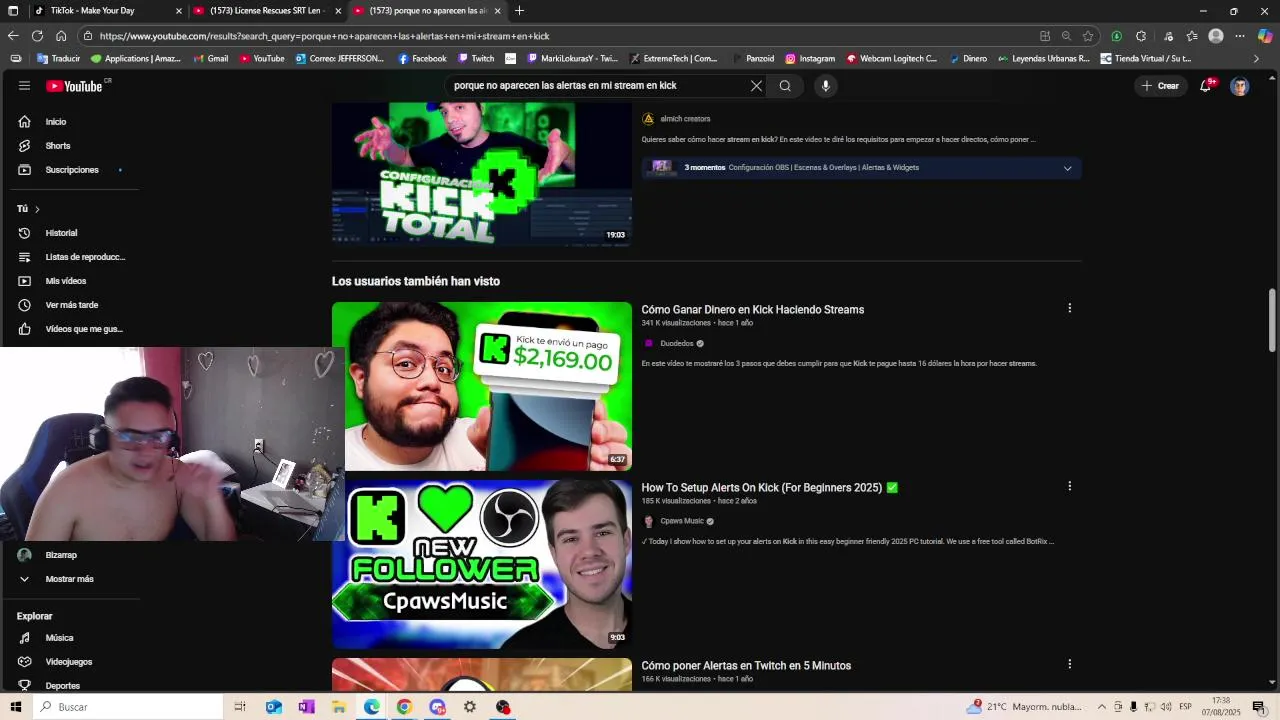The image size is (1280, 720).
Task: Switch to License Rescues SRT tab
Action: point(265,11)
